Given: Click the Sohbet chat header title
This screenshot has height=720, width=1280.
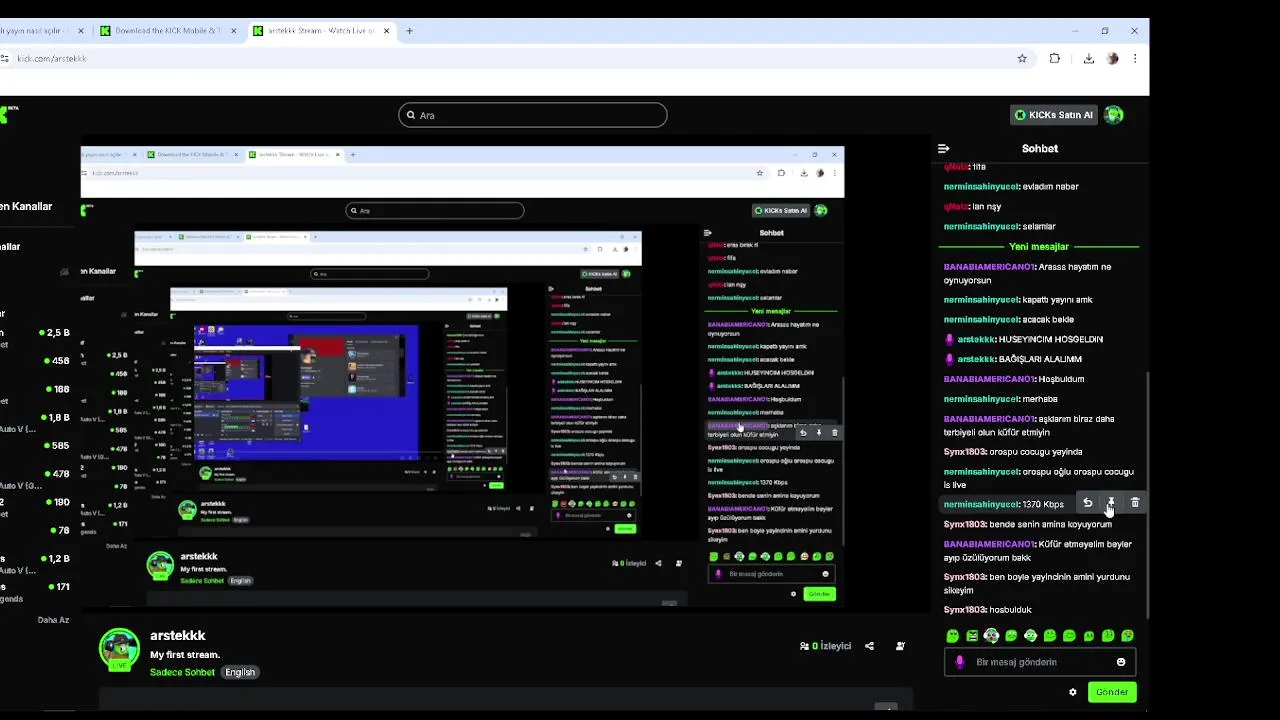Looking at the screenshot, I should pos(1040,148).
